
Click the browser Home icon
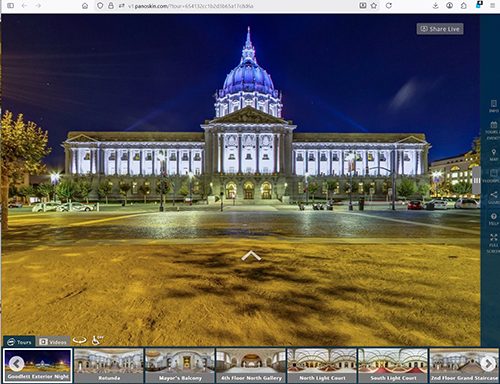[85, 6]
